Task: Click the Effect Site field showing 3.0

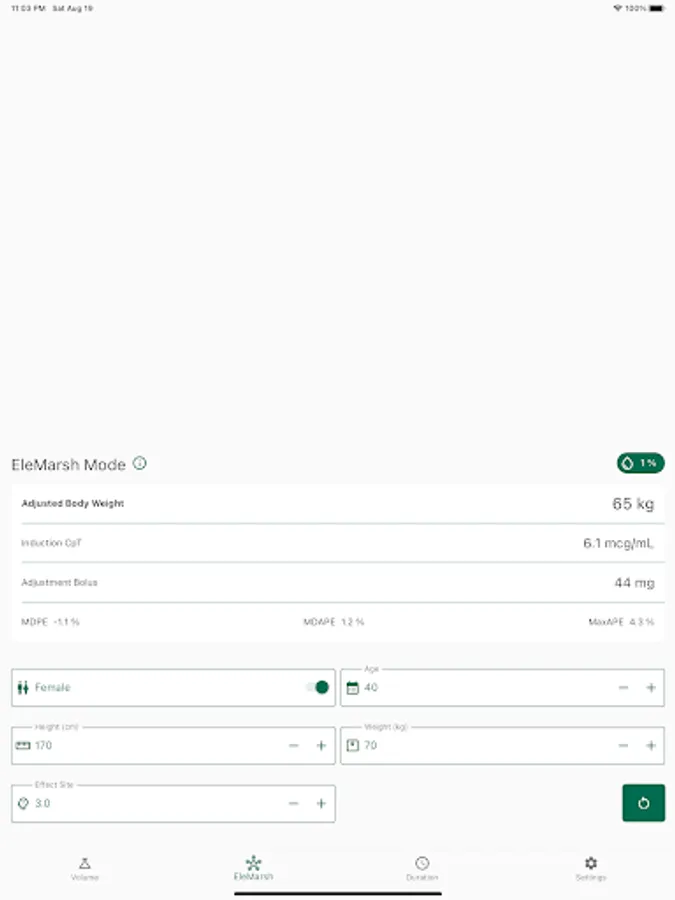Action: coord(173,803)
